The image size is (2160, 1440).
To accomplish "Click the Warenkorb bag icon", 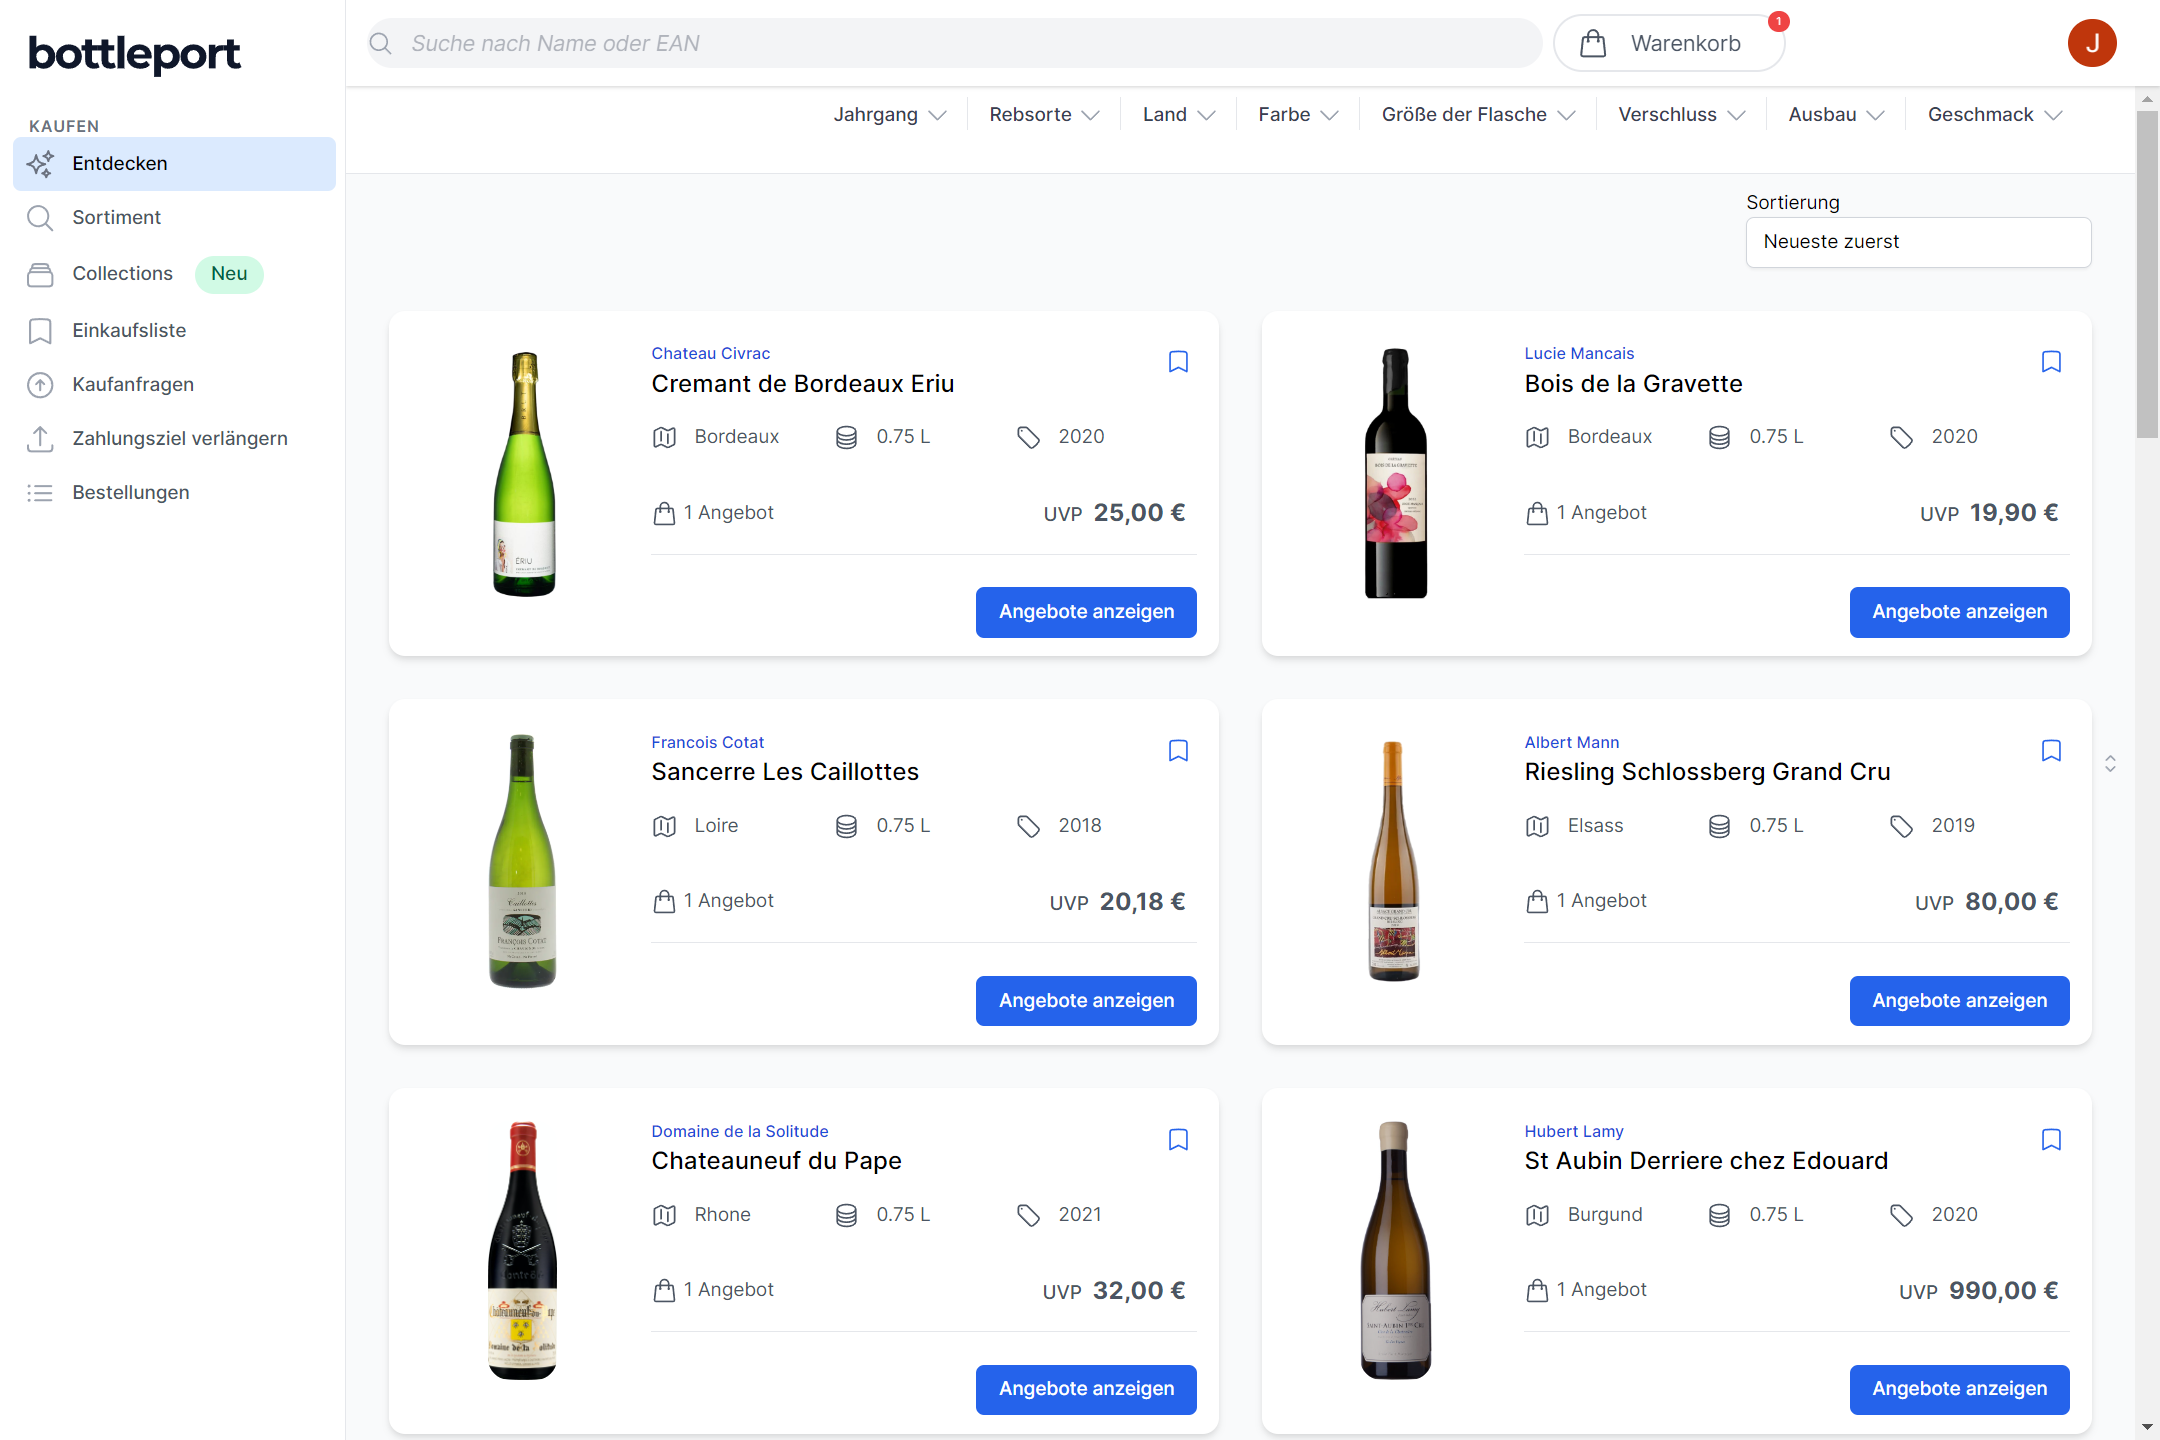I will 1593,44.
